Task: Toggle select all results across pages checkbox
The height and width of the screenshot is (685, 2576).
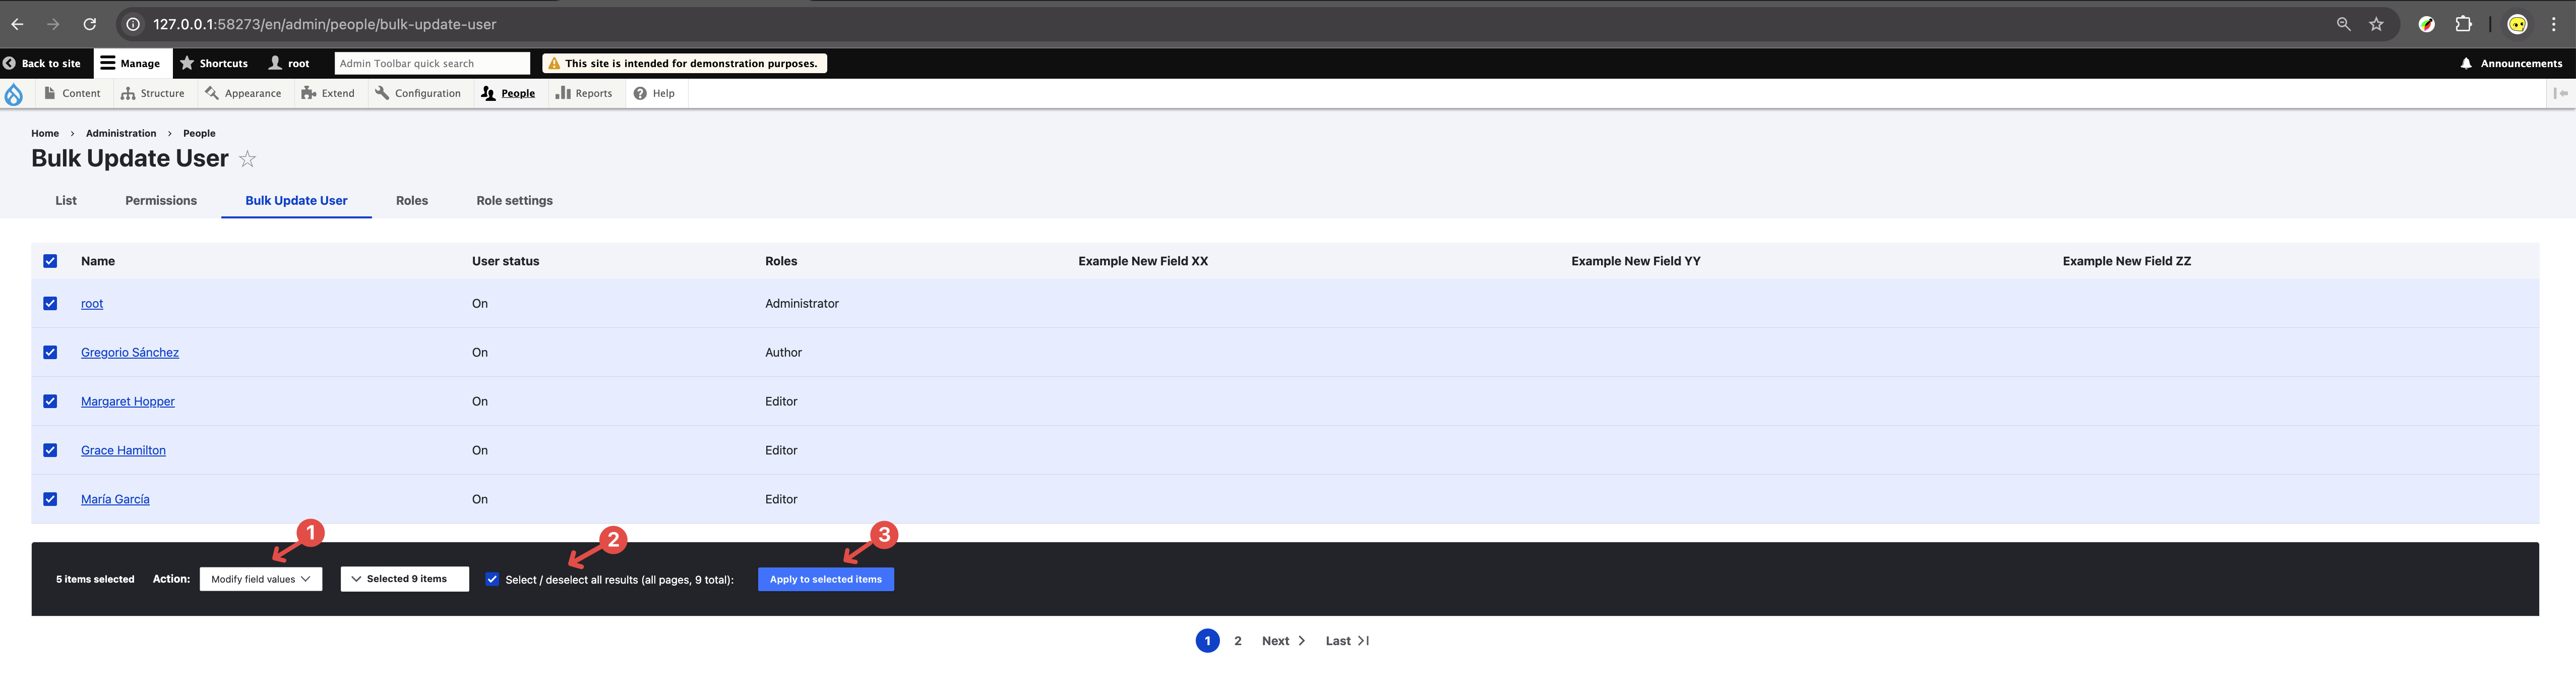Action: 492,579
